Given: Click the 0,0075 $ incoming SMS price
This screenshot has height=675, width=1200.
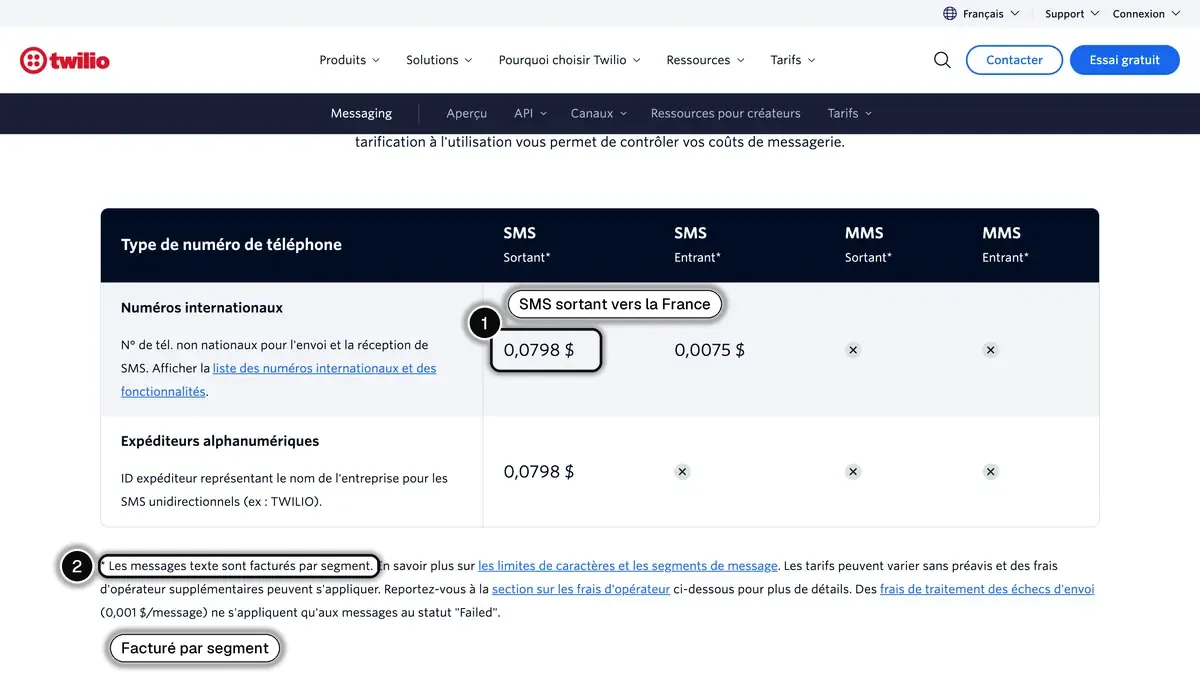Looking at the screenshot, I should [x=709, y=350].
